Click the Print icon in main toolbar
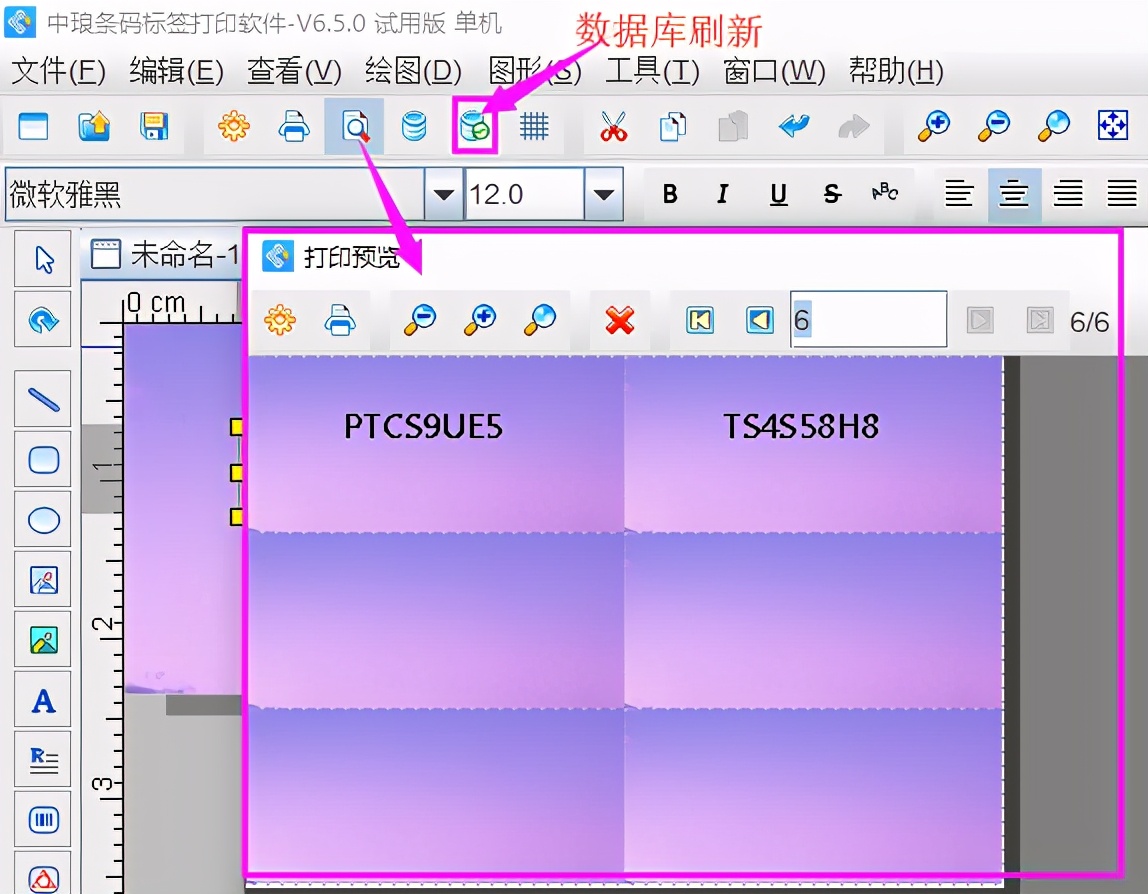1148x894 pixels. tap(294, 127)
